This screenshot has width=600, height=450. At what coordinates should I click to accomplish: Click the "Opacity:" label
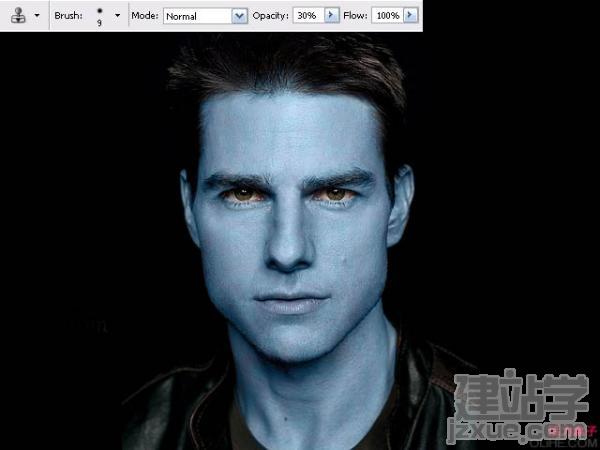coord(271,16)
